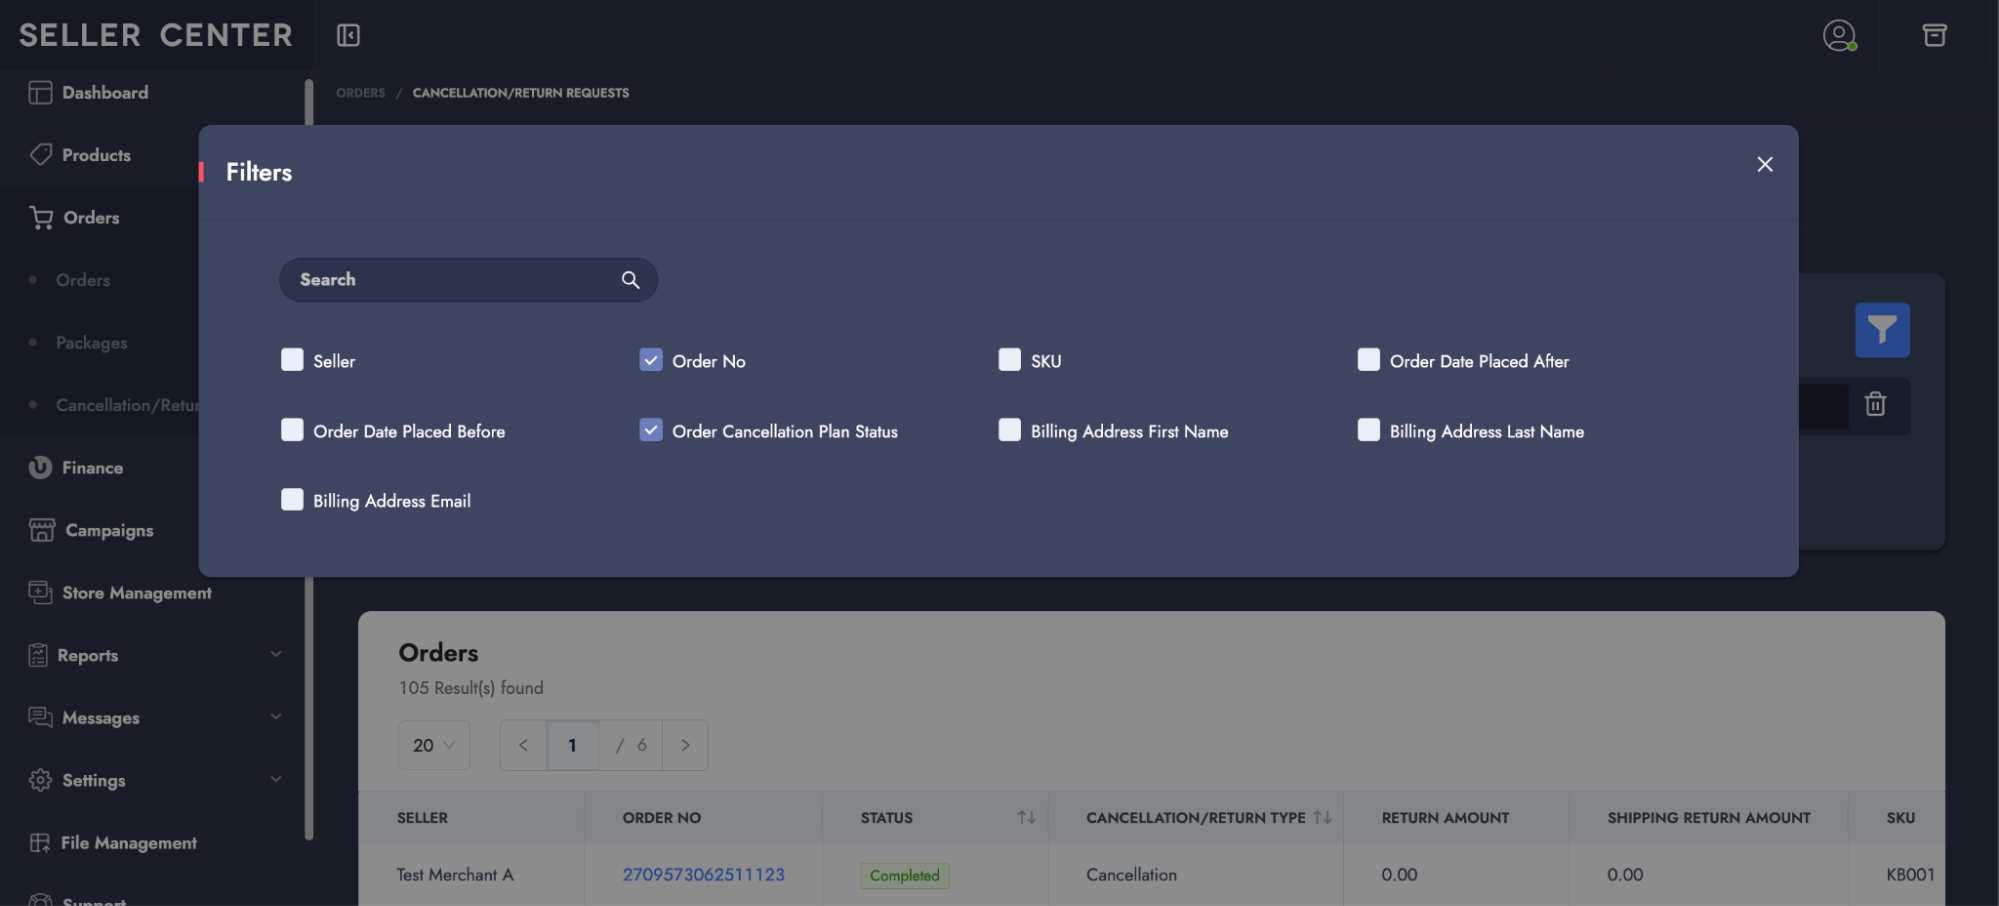1999x906 pixels.
Task: Toggle the Billing Address Email checkbox
Action: coord(292,500)
